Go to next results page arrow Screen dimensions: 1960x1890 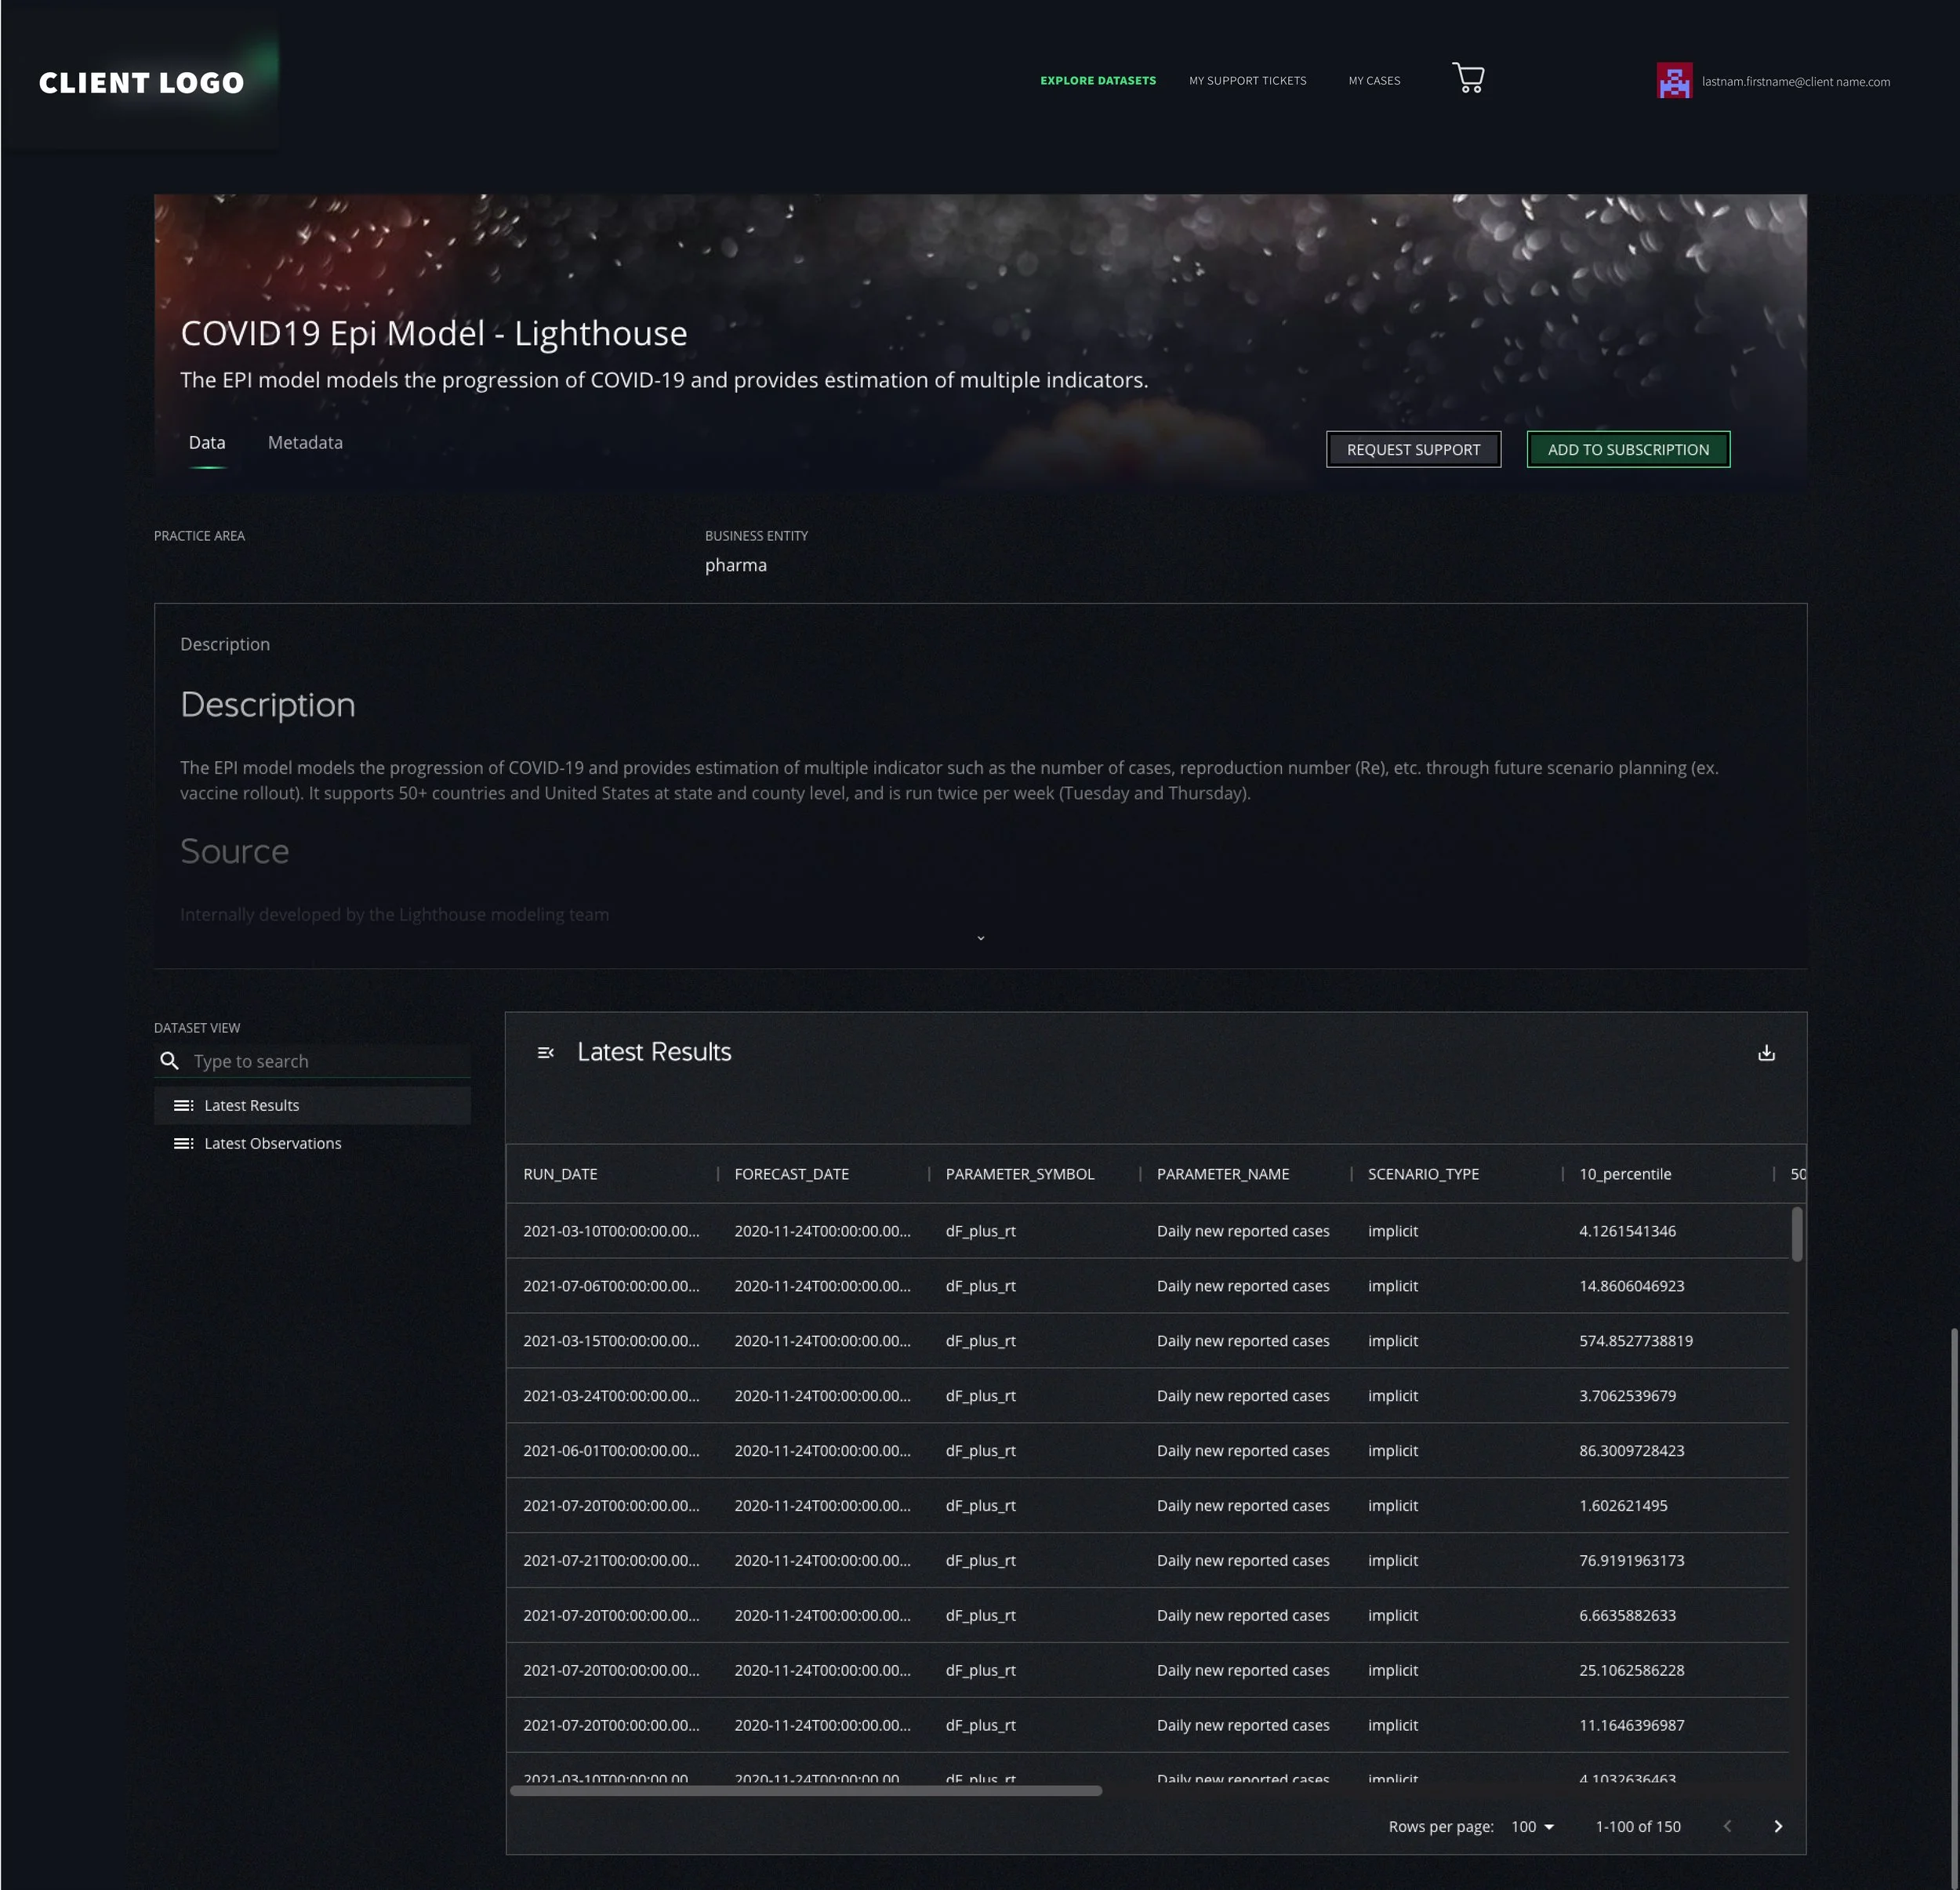coord(1777,1826)
